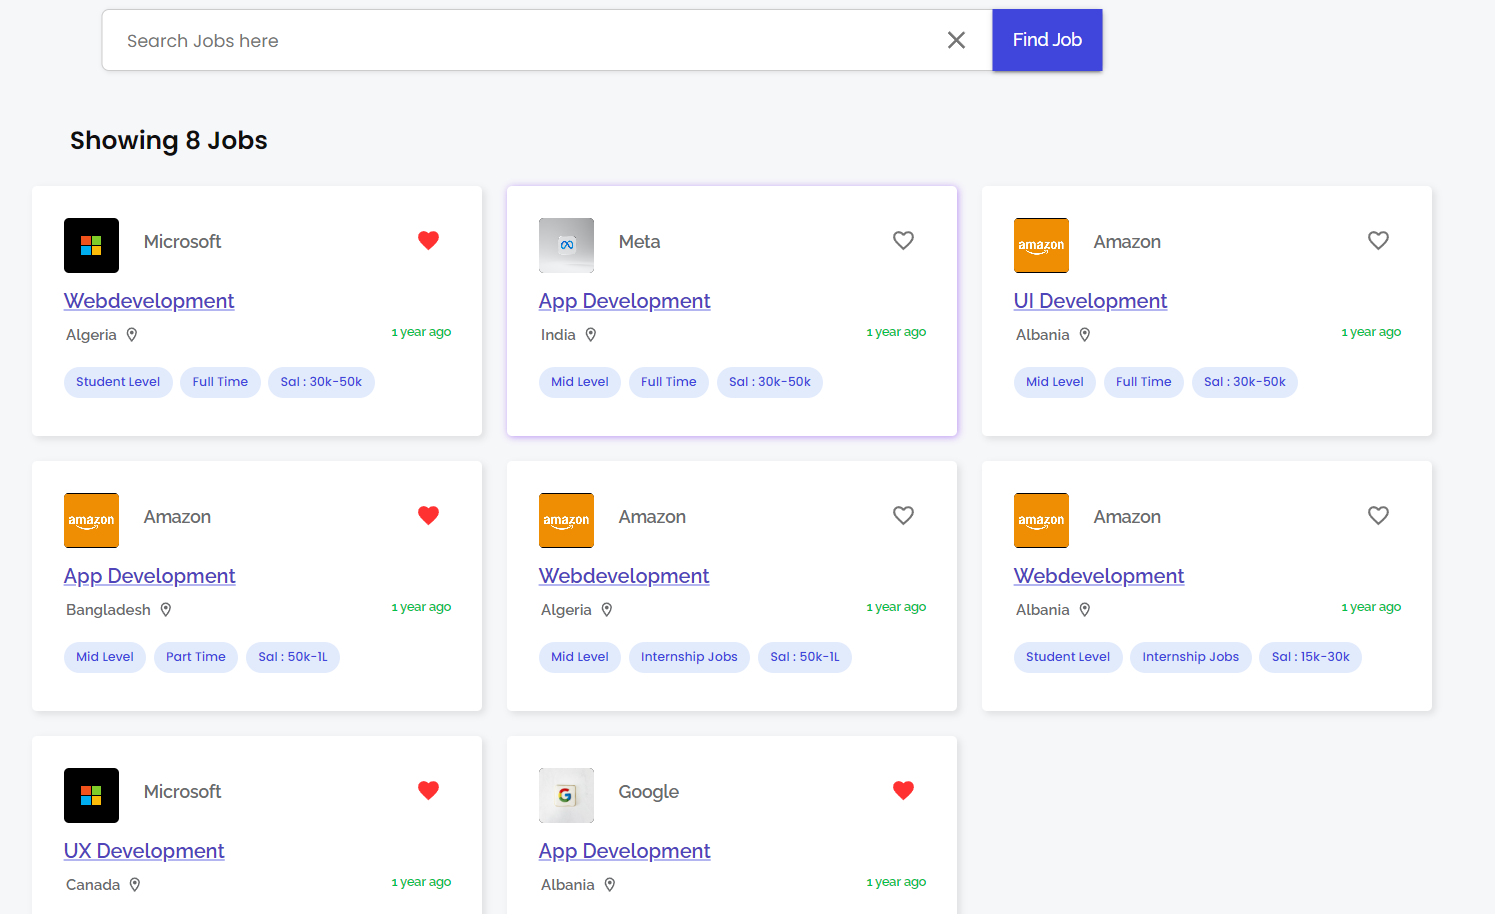Click location pin beside India
Screen dimensions: 1495x914
coord(590,335)
